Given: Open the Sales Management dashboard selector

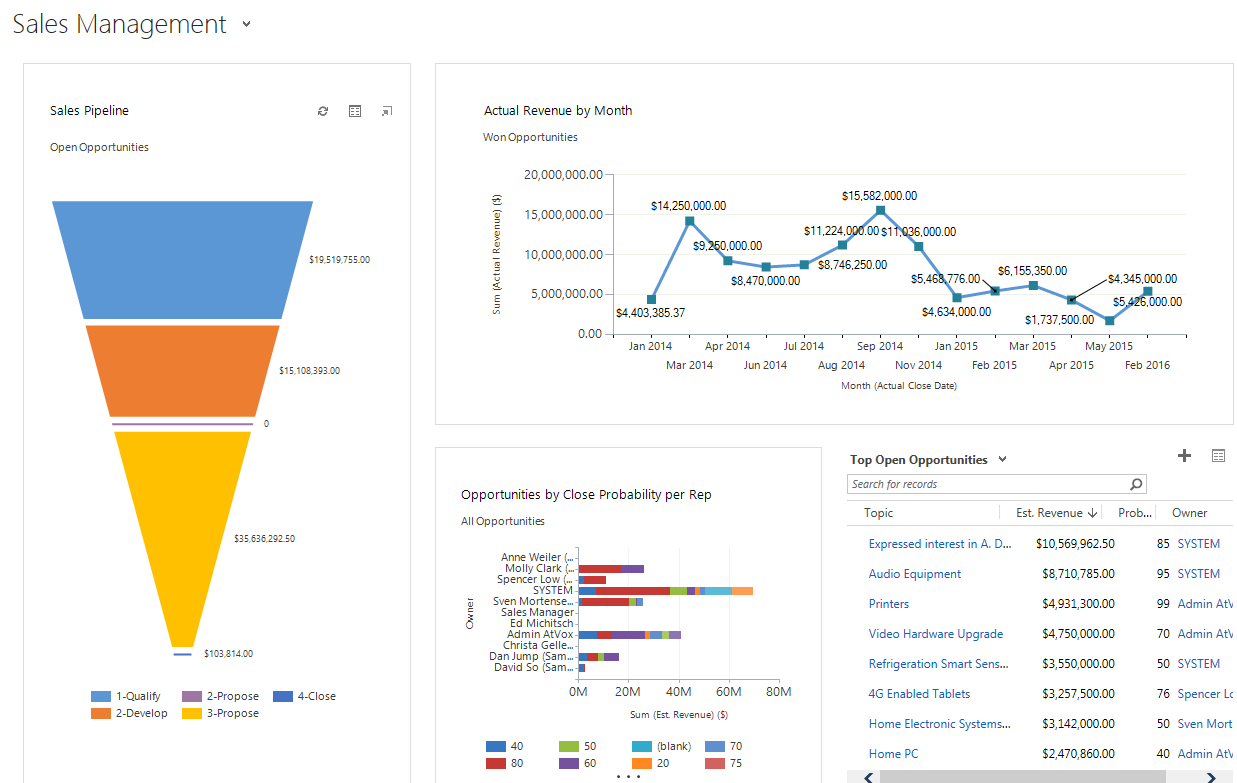Looking at the screenshot, I should click(x=247, y=25).
